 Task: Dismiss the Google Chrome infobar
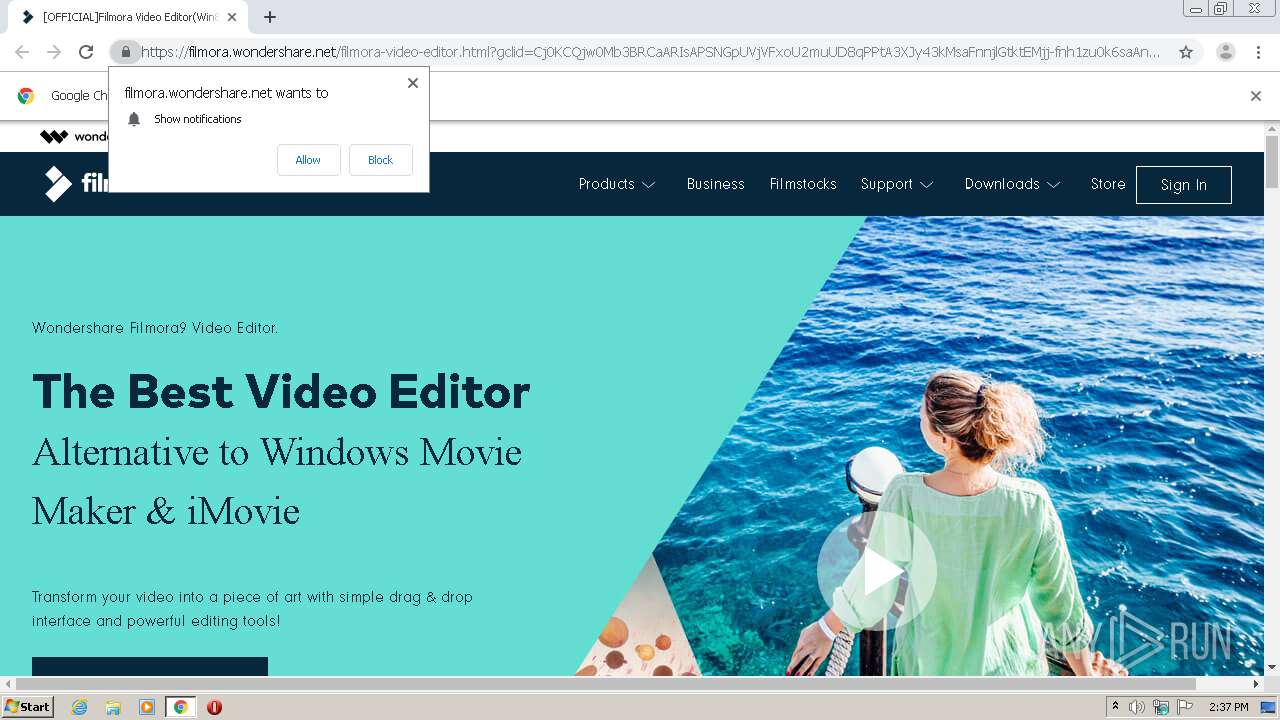point(1256,96)
